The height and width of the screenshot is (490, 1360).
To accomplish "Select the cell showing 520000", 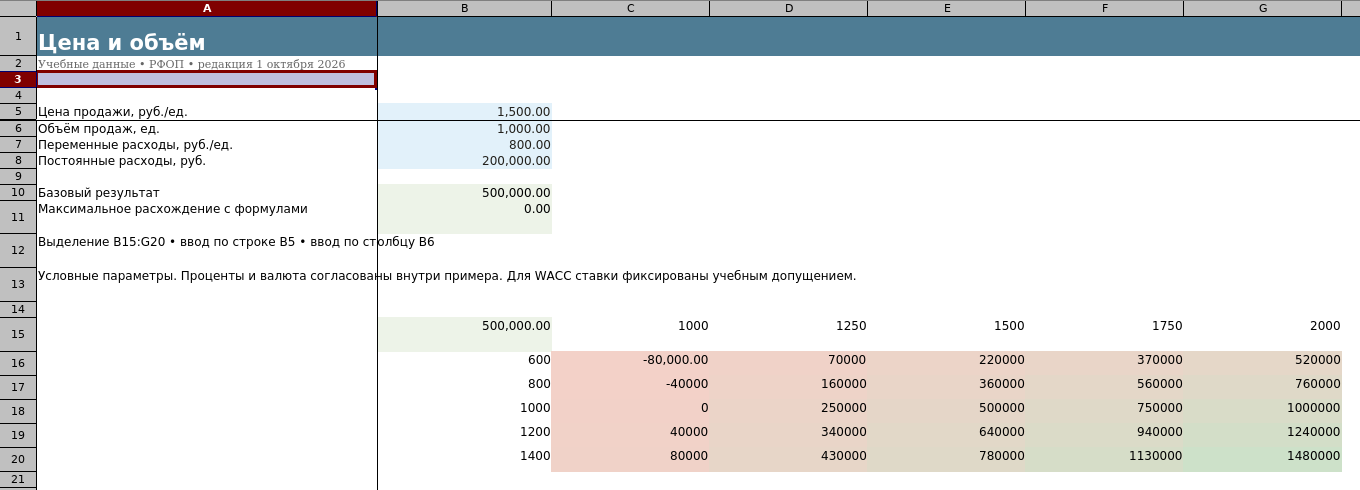I will 1262,363.
